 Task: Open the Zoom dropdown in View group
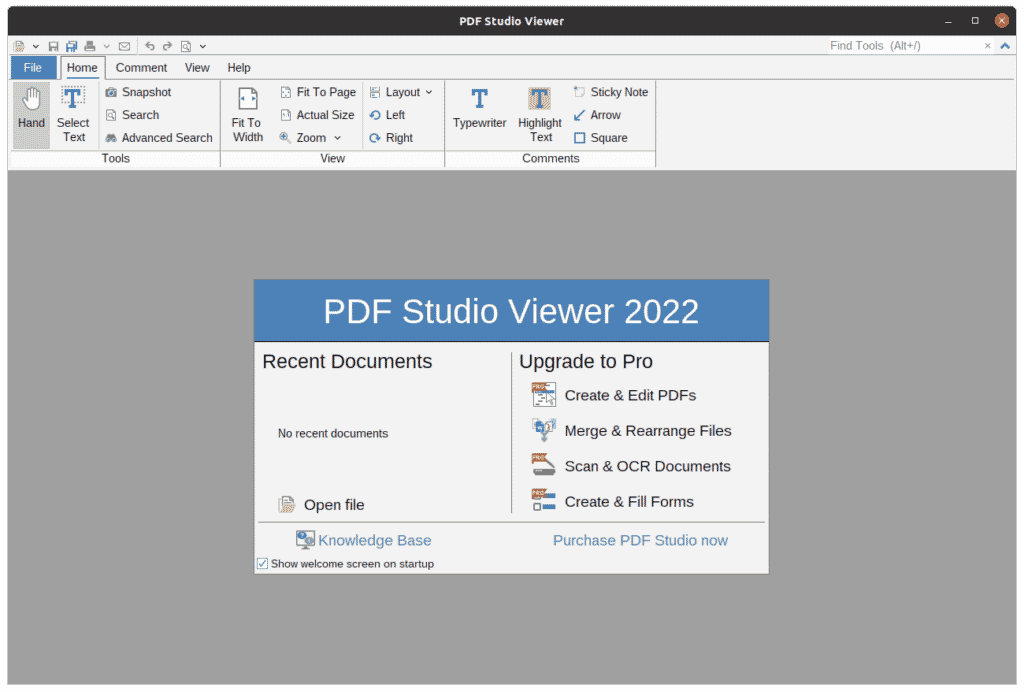pos(310,138)
